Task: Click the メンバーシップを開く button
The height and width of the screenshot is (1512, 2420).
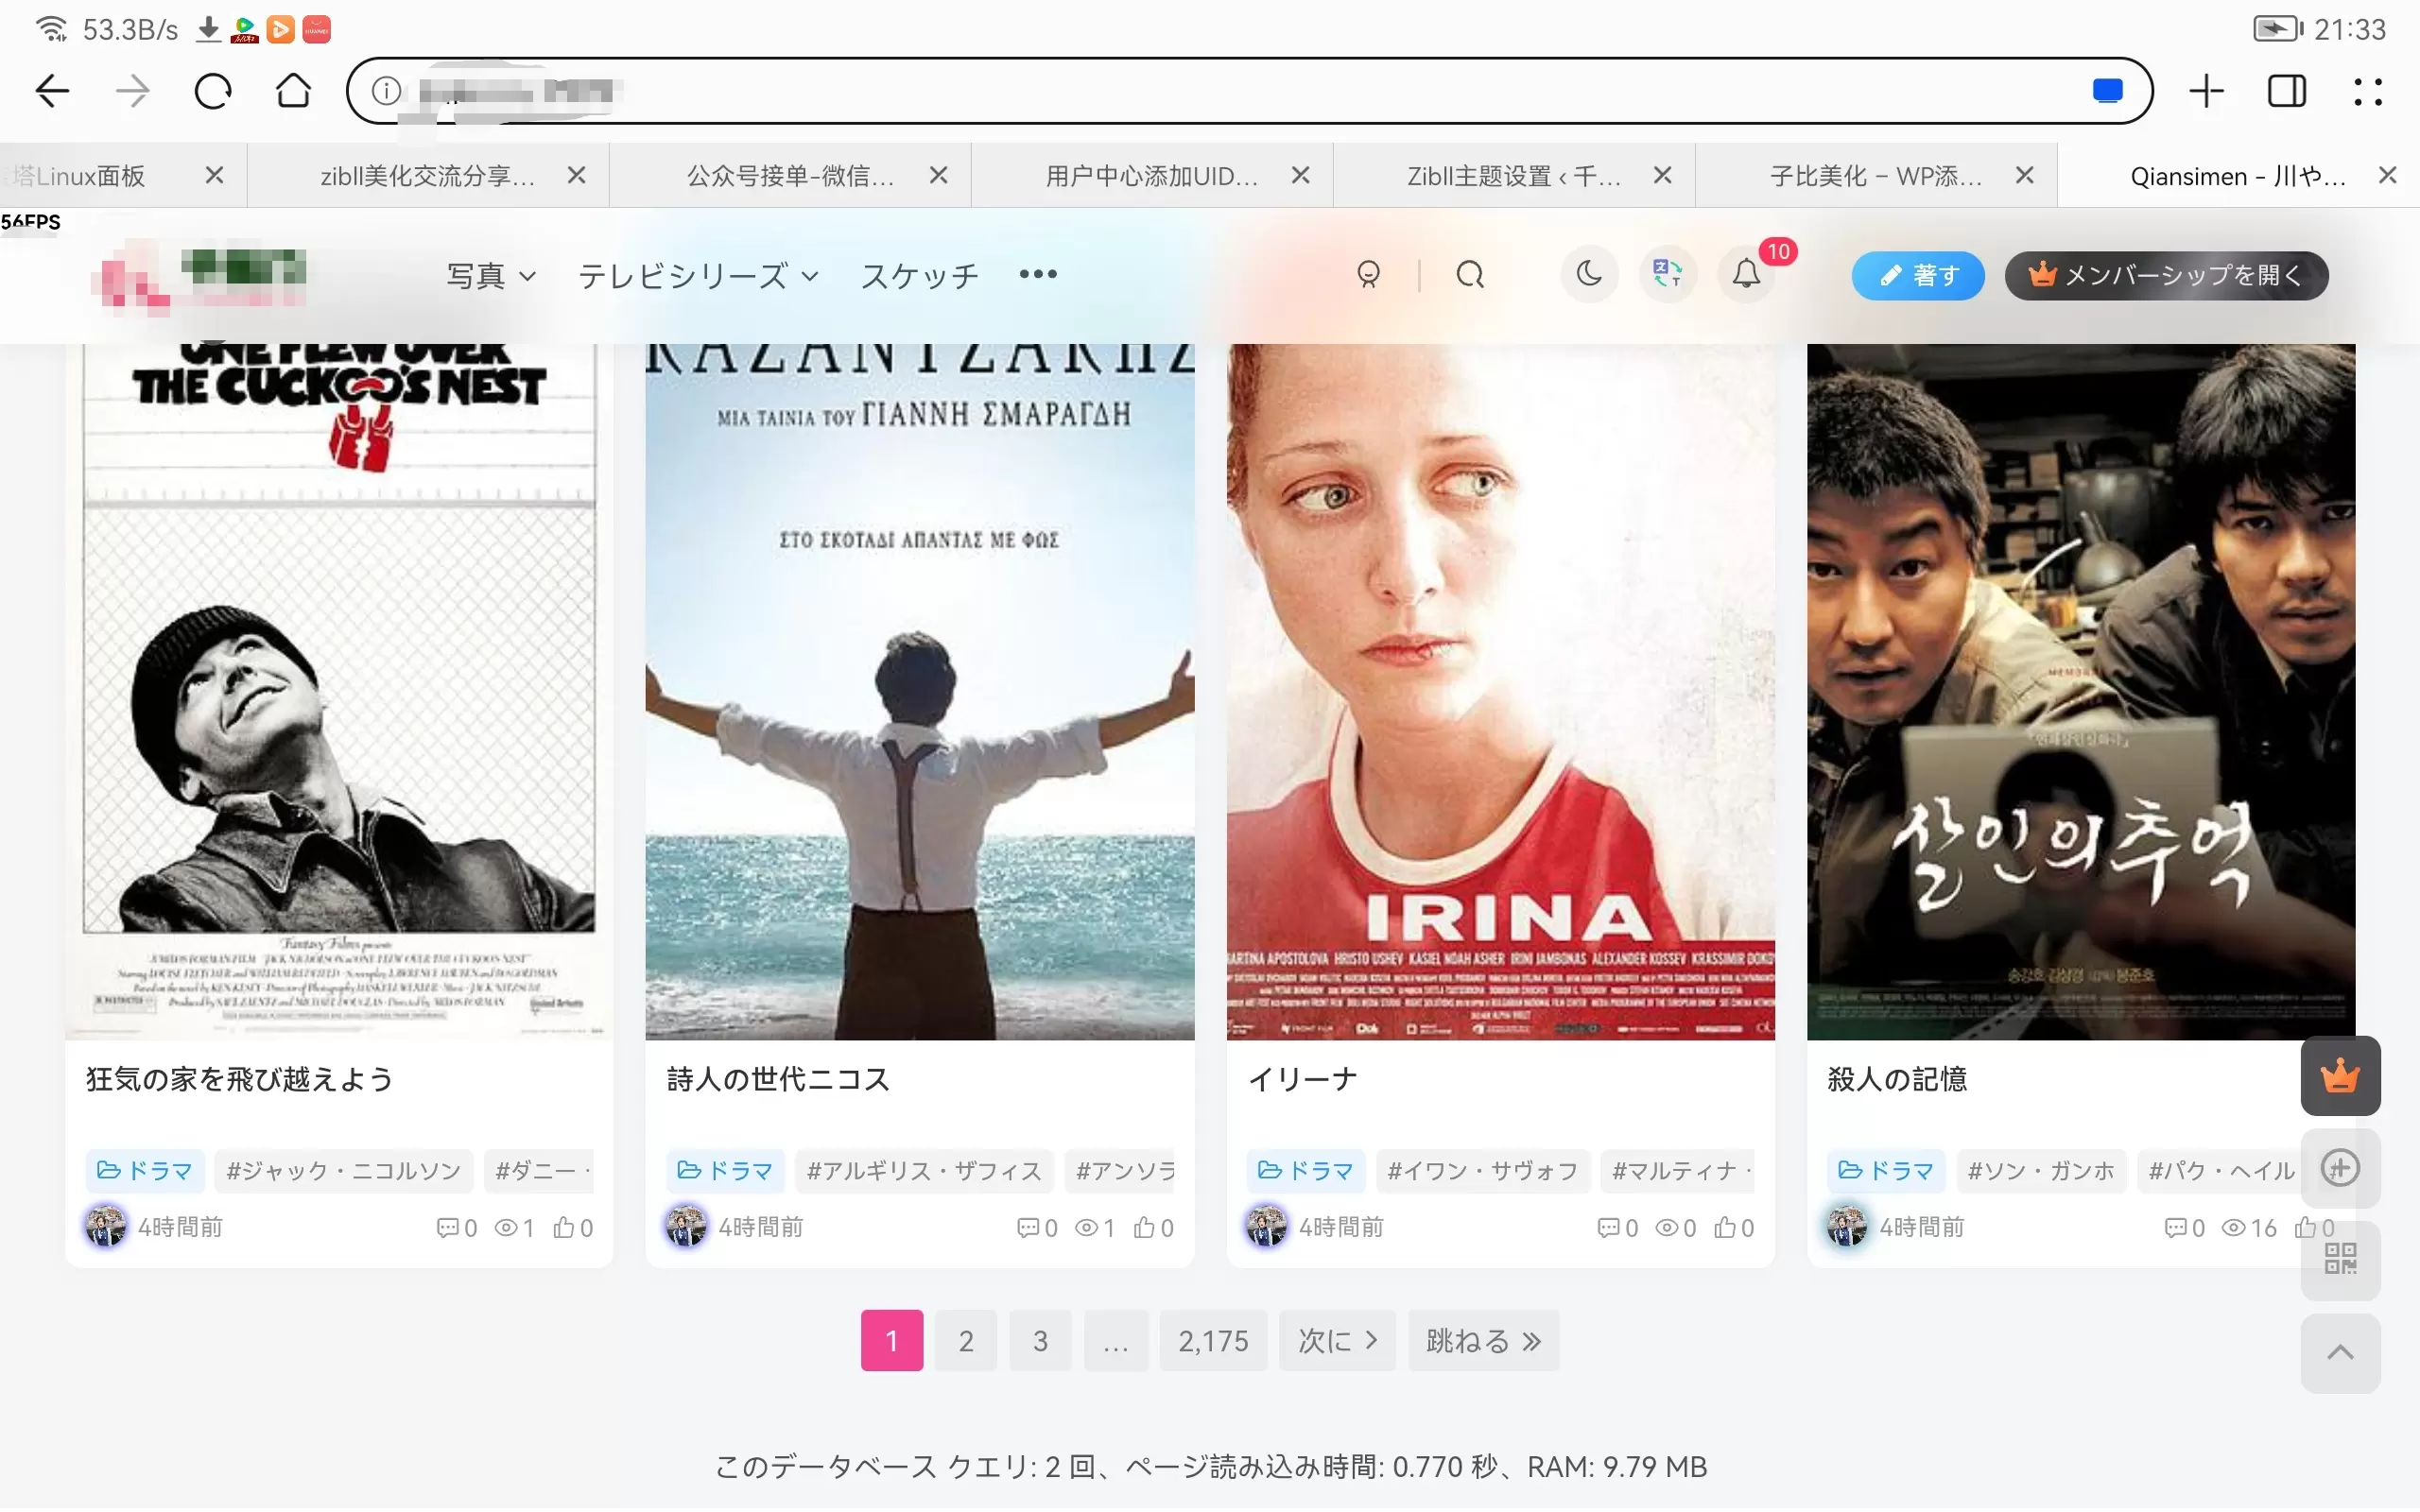Action: coord(2166,275)
